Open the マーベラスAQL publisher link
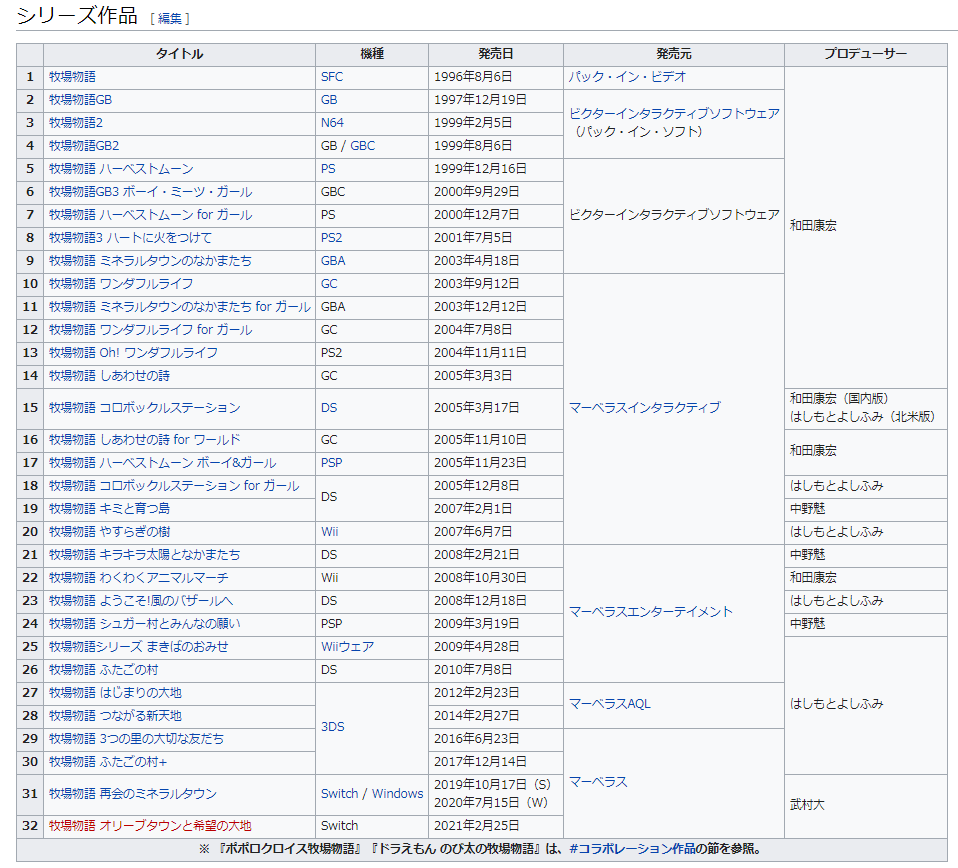This screenshot has width=958, height=868. coord(609,704)
